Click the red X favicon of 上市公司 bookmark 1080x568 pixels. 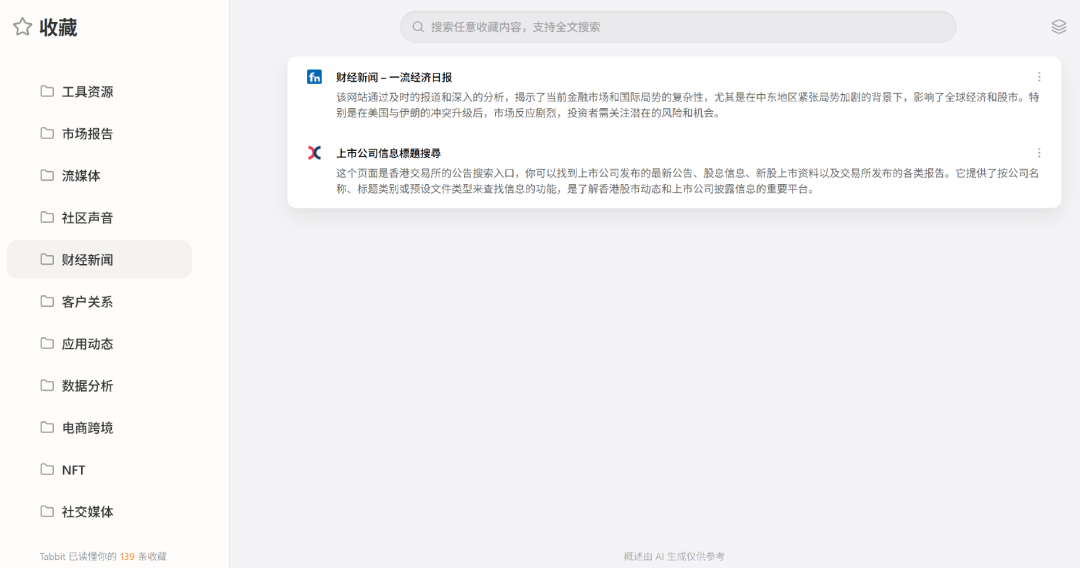coord(314,153)
